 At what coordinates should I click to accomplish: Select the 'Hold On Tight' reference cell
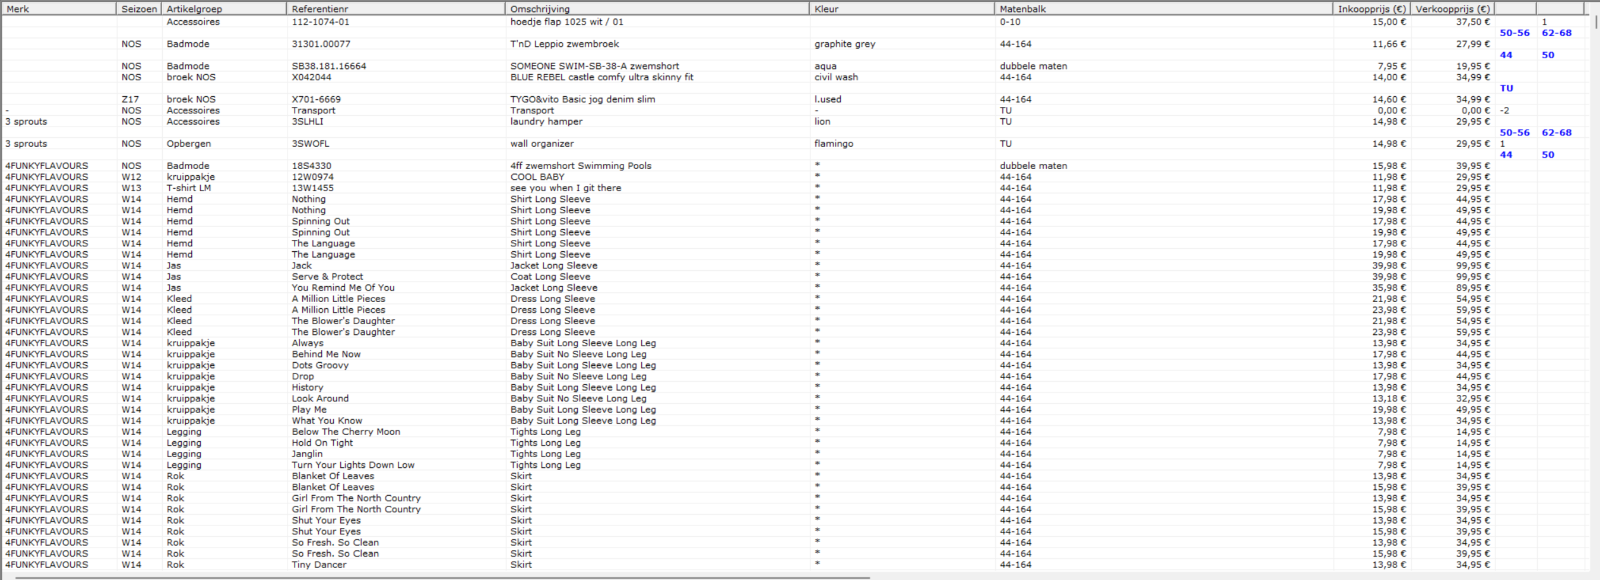coord(322,442)
